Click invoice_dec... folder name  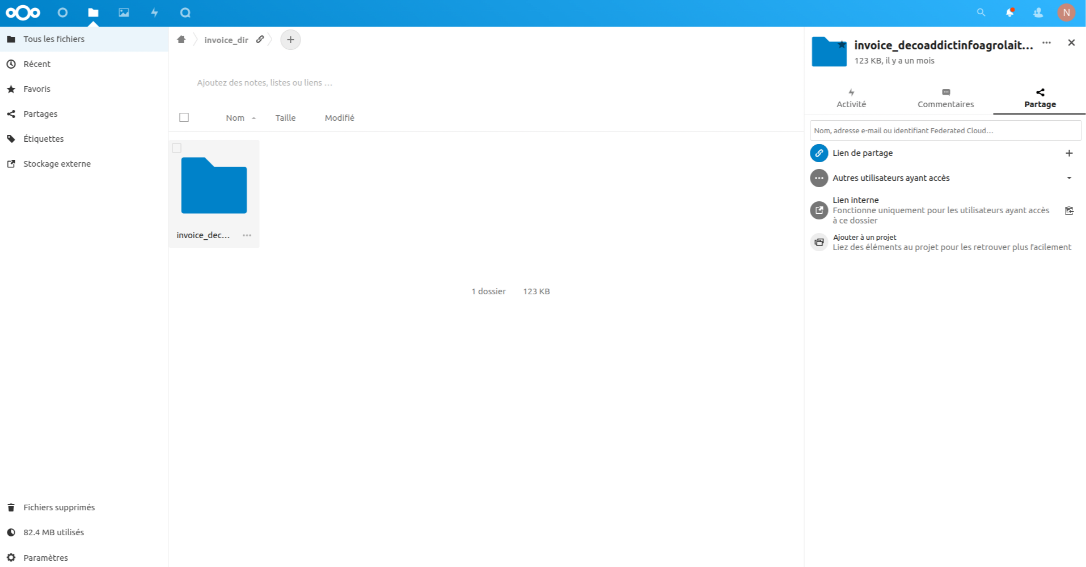pyautogui.click(x=203, y=235)
